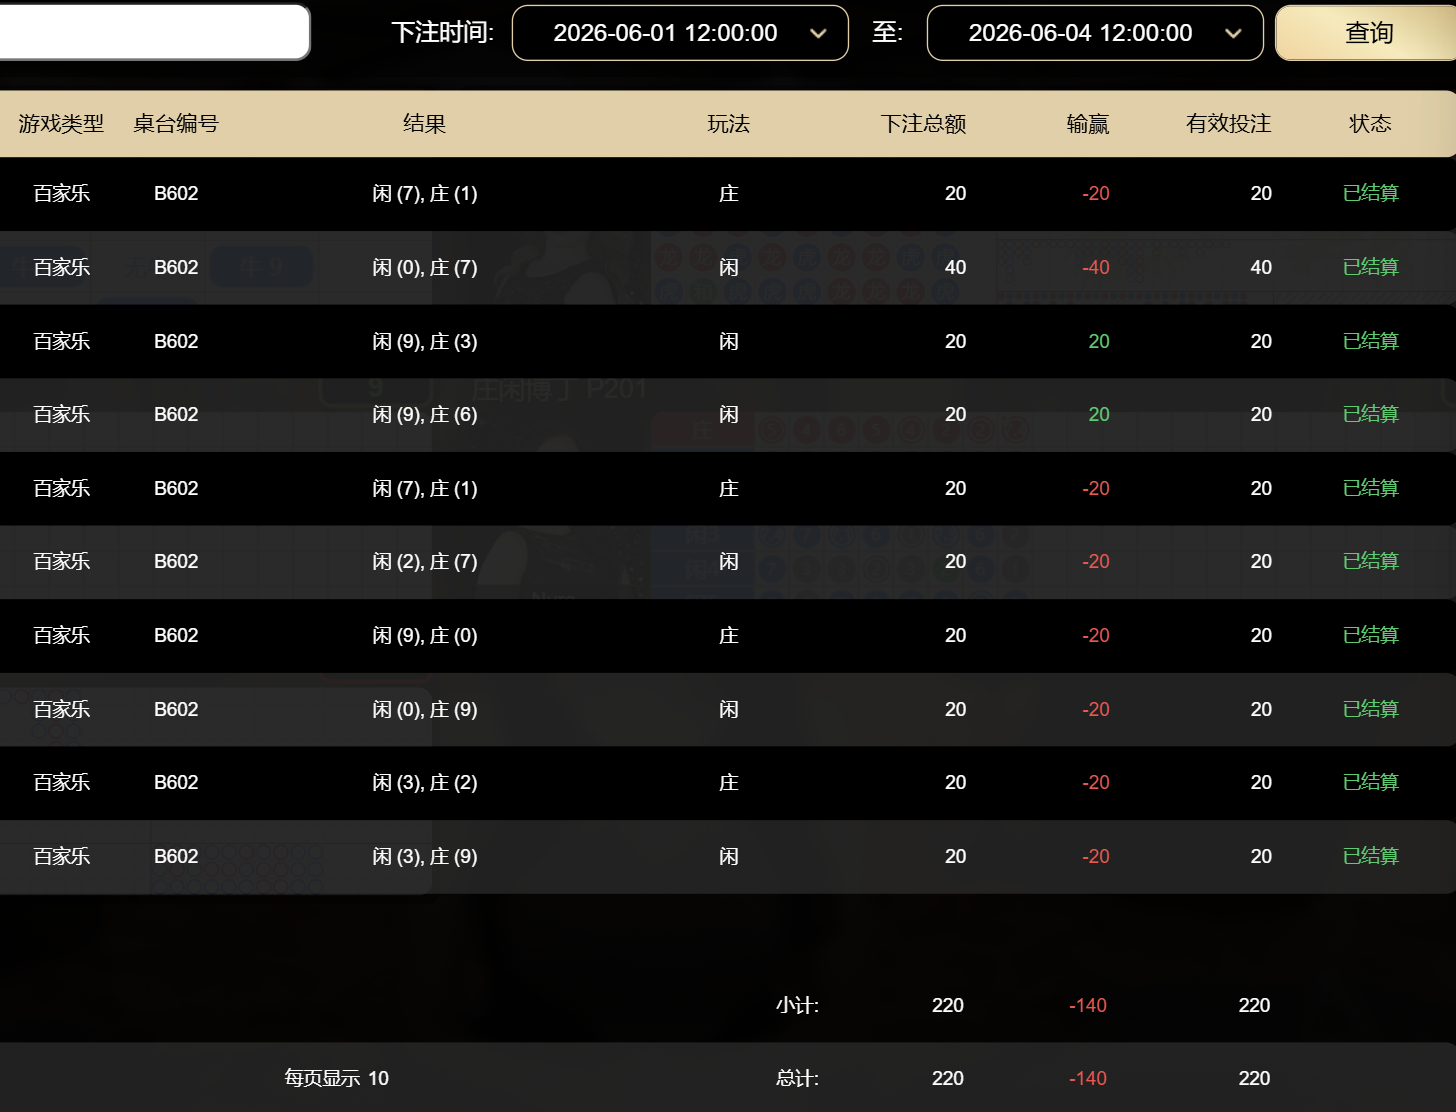This screenshot has height=1112, width=1456.
Task: Click B602 in the 闲 (3), 庄 (2) row
Action: click(x=176, y=782)
